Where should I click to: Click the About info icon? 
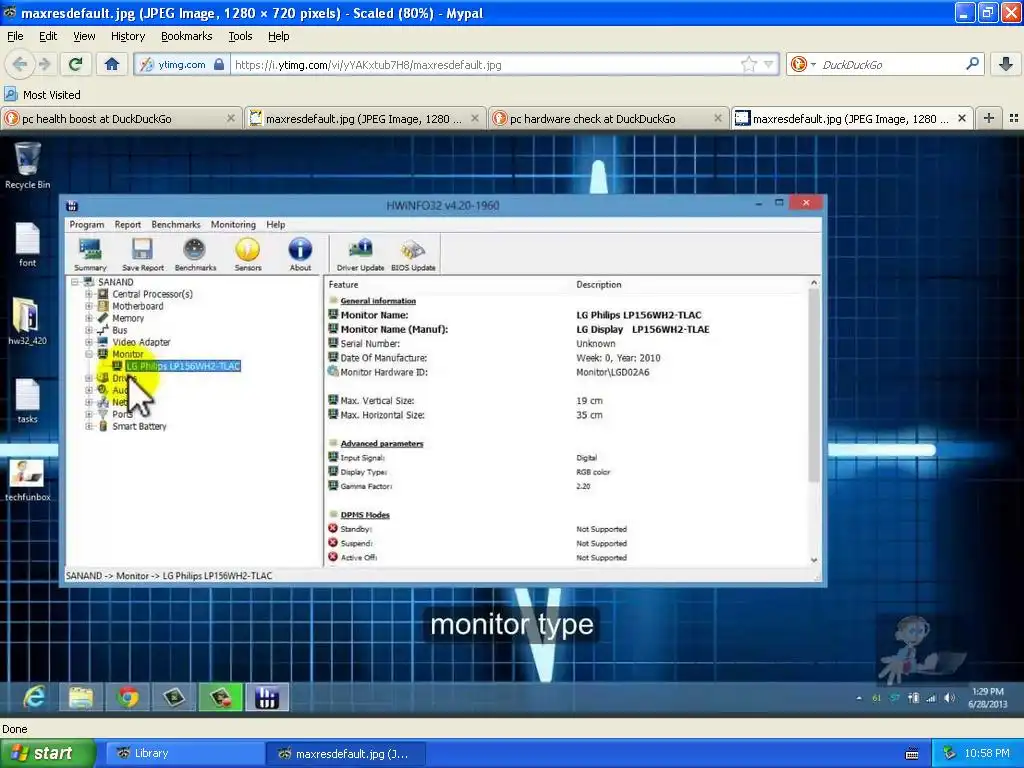tap(300, 255)
